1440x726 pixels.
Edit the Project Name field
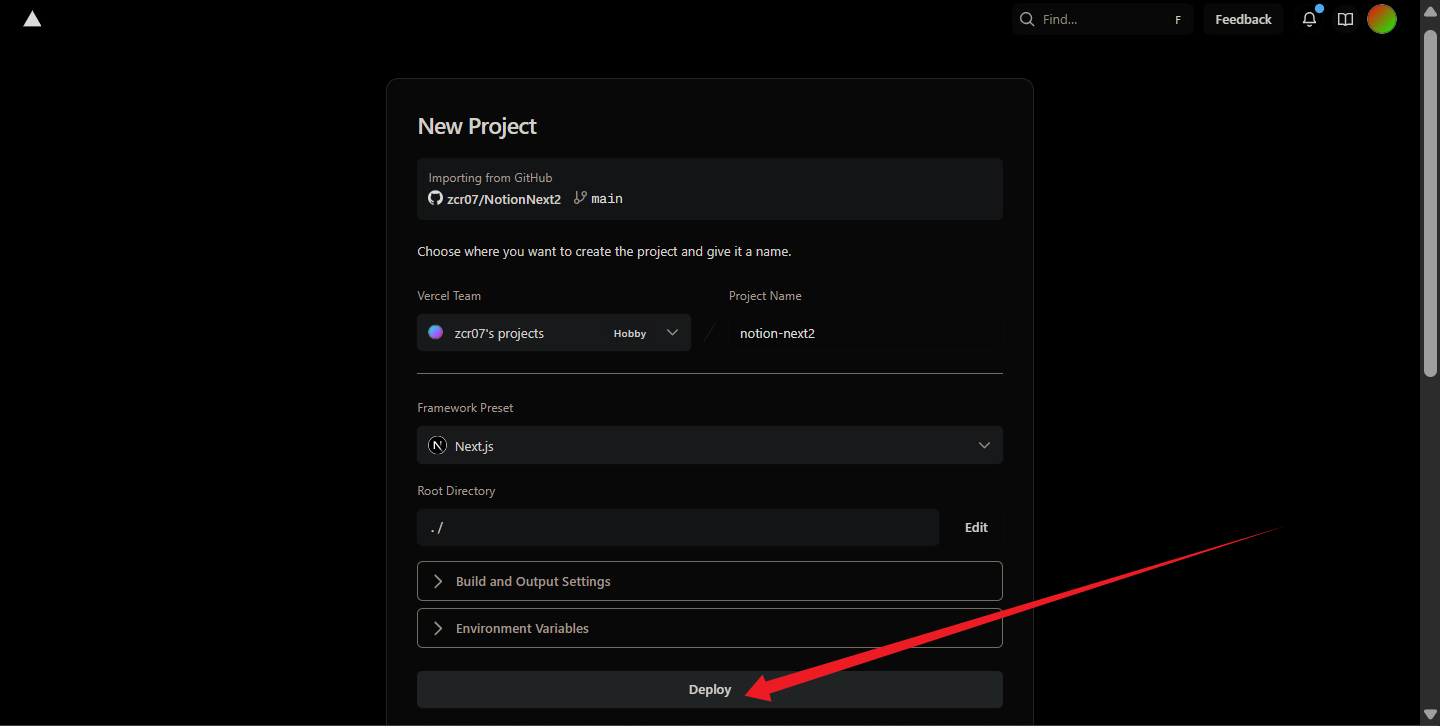tap(866, 333)
